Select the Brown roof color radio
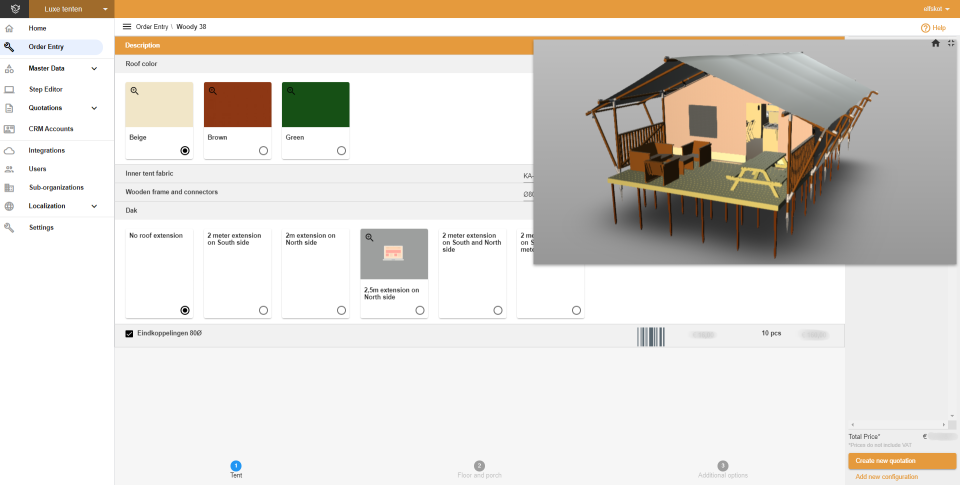960x485 pixels. coord(263,151)
